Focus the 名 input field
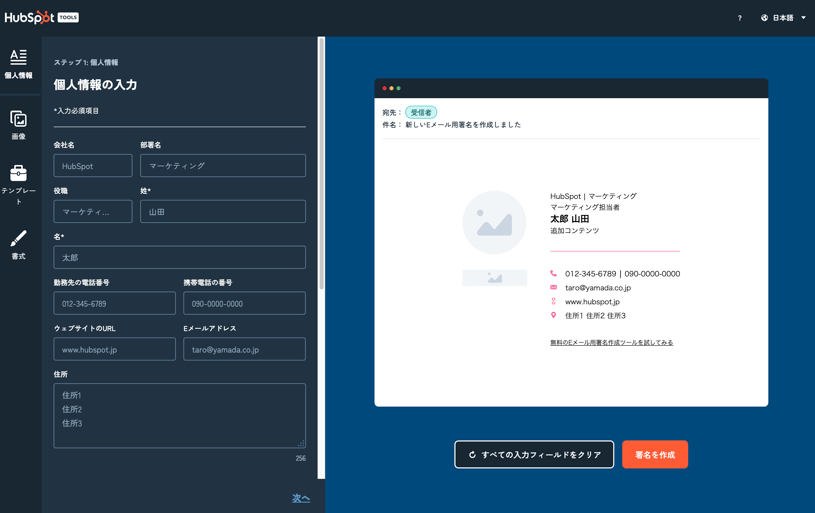 point(179,257)
